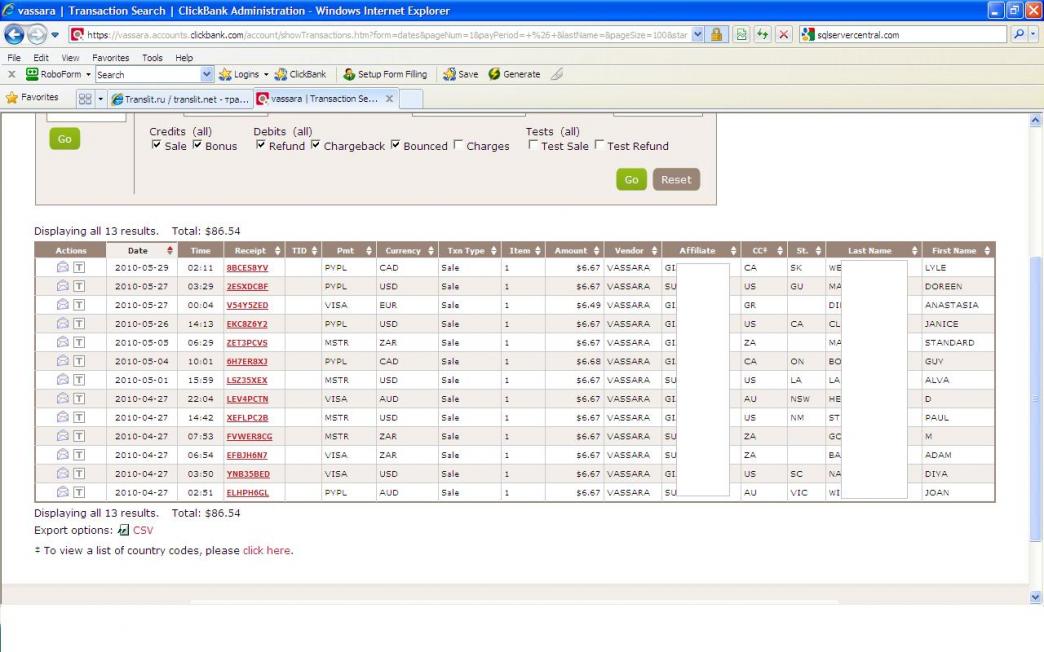Click the browser back arrow button
Viewport: 1044px width, 652px height.
(x=14, y=35)
